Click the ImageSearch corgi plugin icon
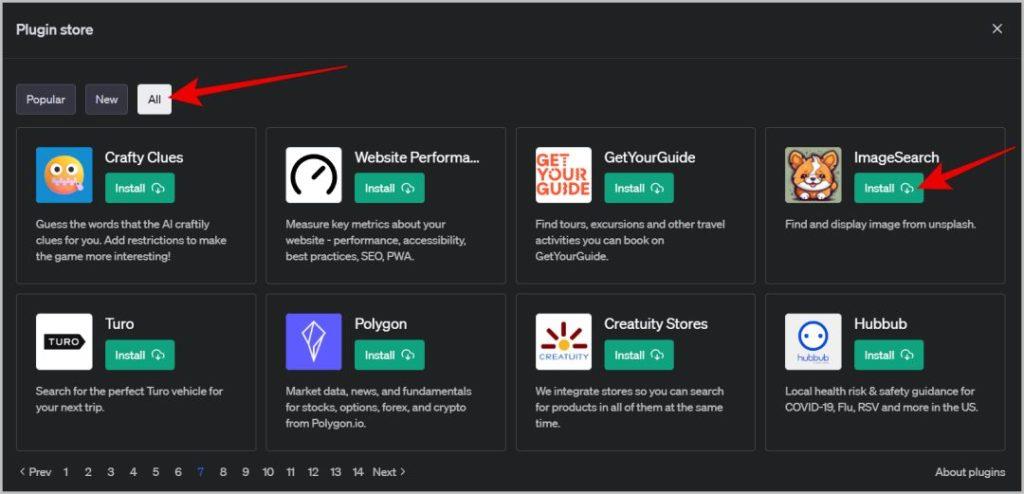 pyautogui.click(x=813, y=175)
